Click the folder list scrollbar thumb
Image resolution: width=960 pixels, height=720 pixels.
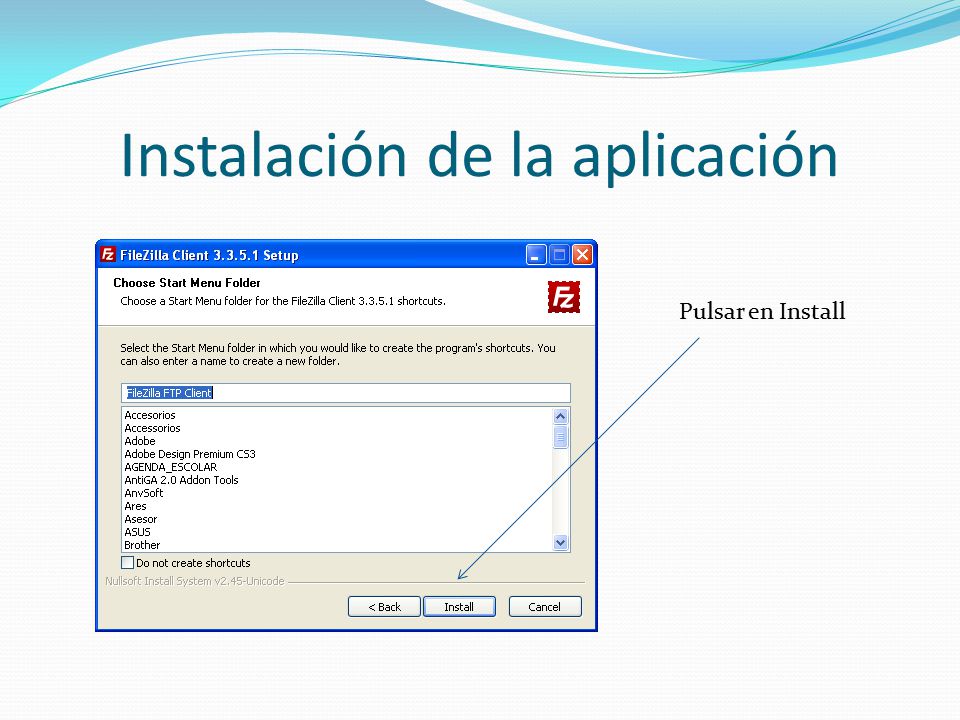[x=560, y=437]
